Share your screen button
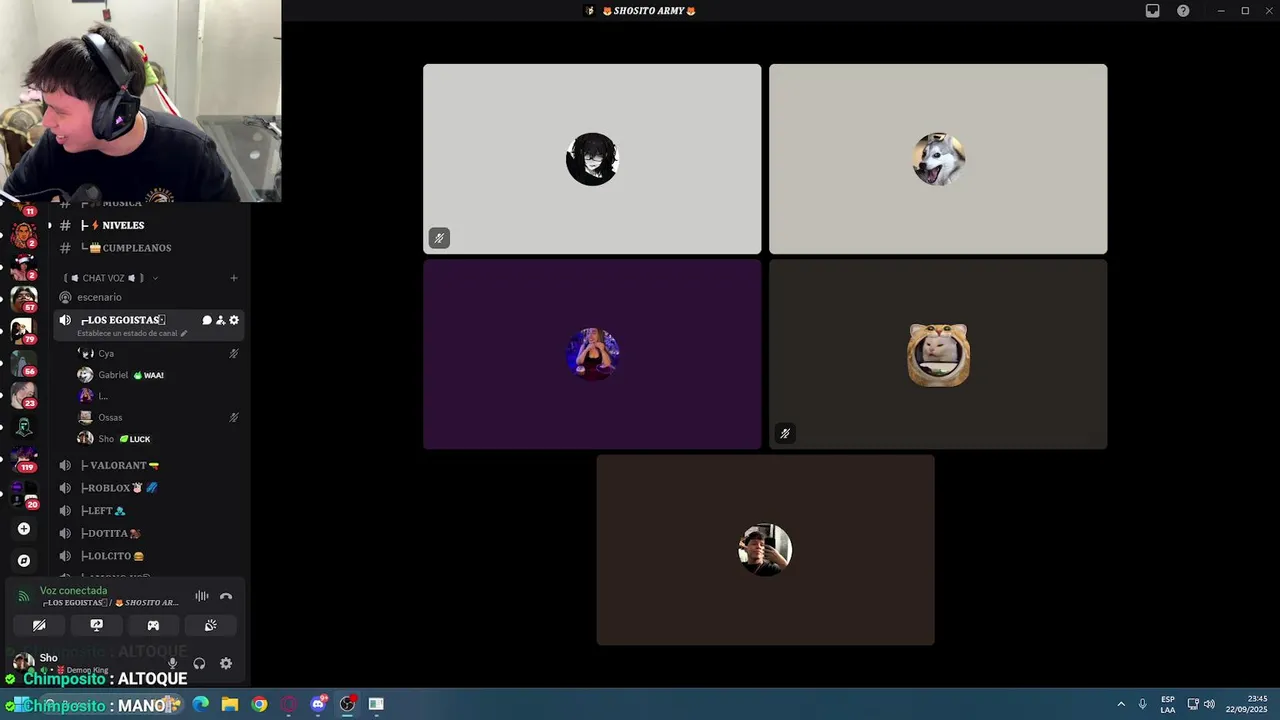This screenshot has height=720, width=1280. click(96, 625)
